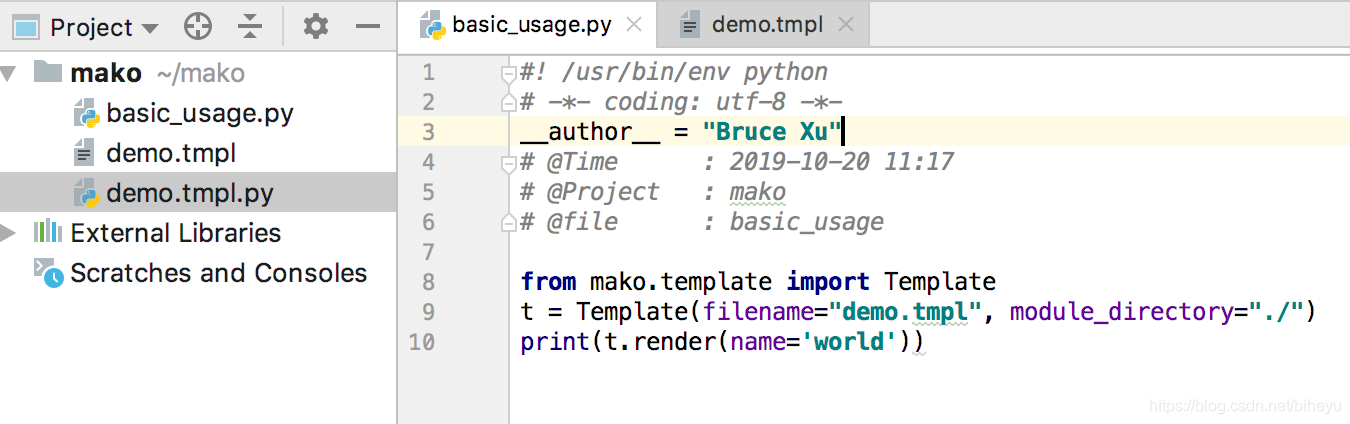
Task: Click line number 9 in gutter
Action: tap(428, 312)
